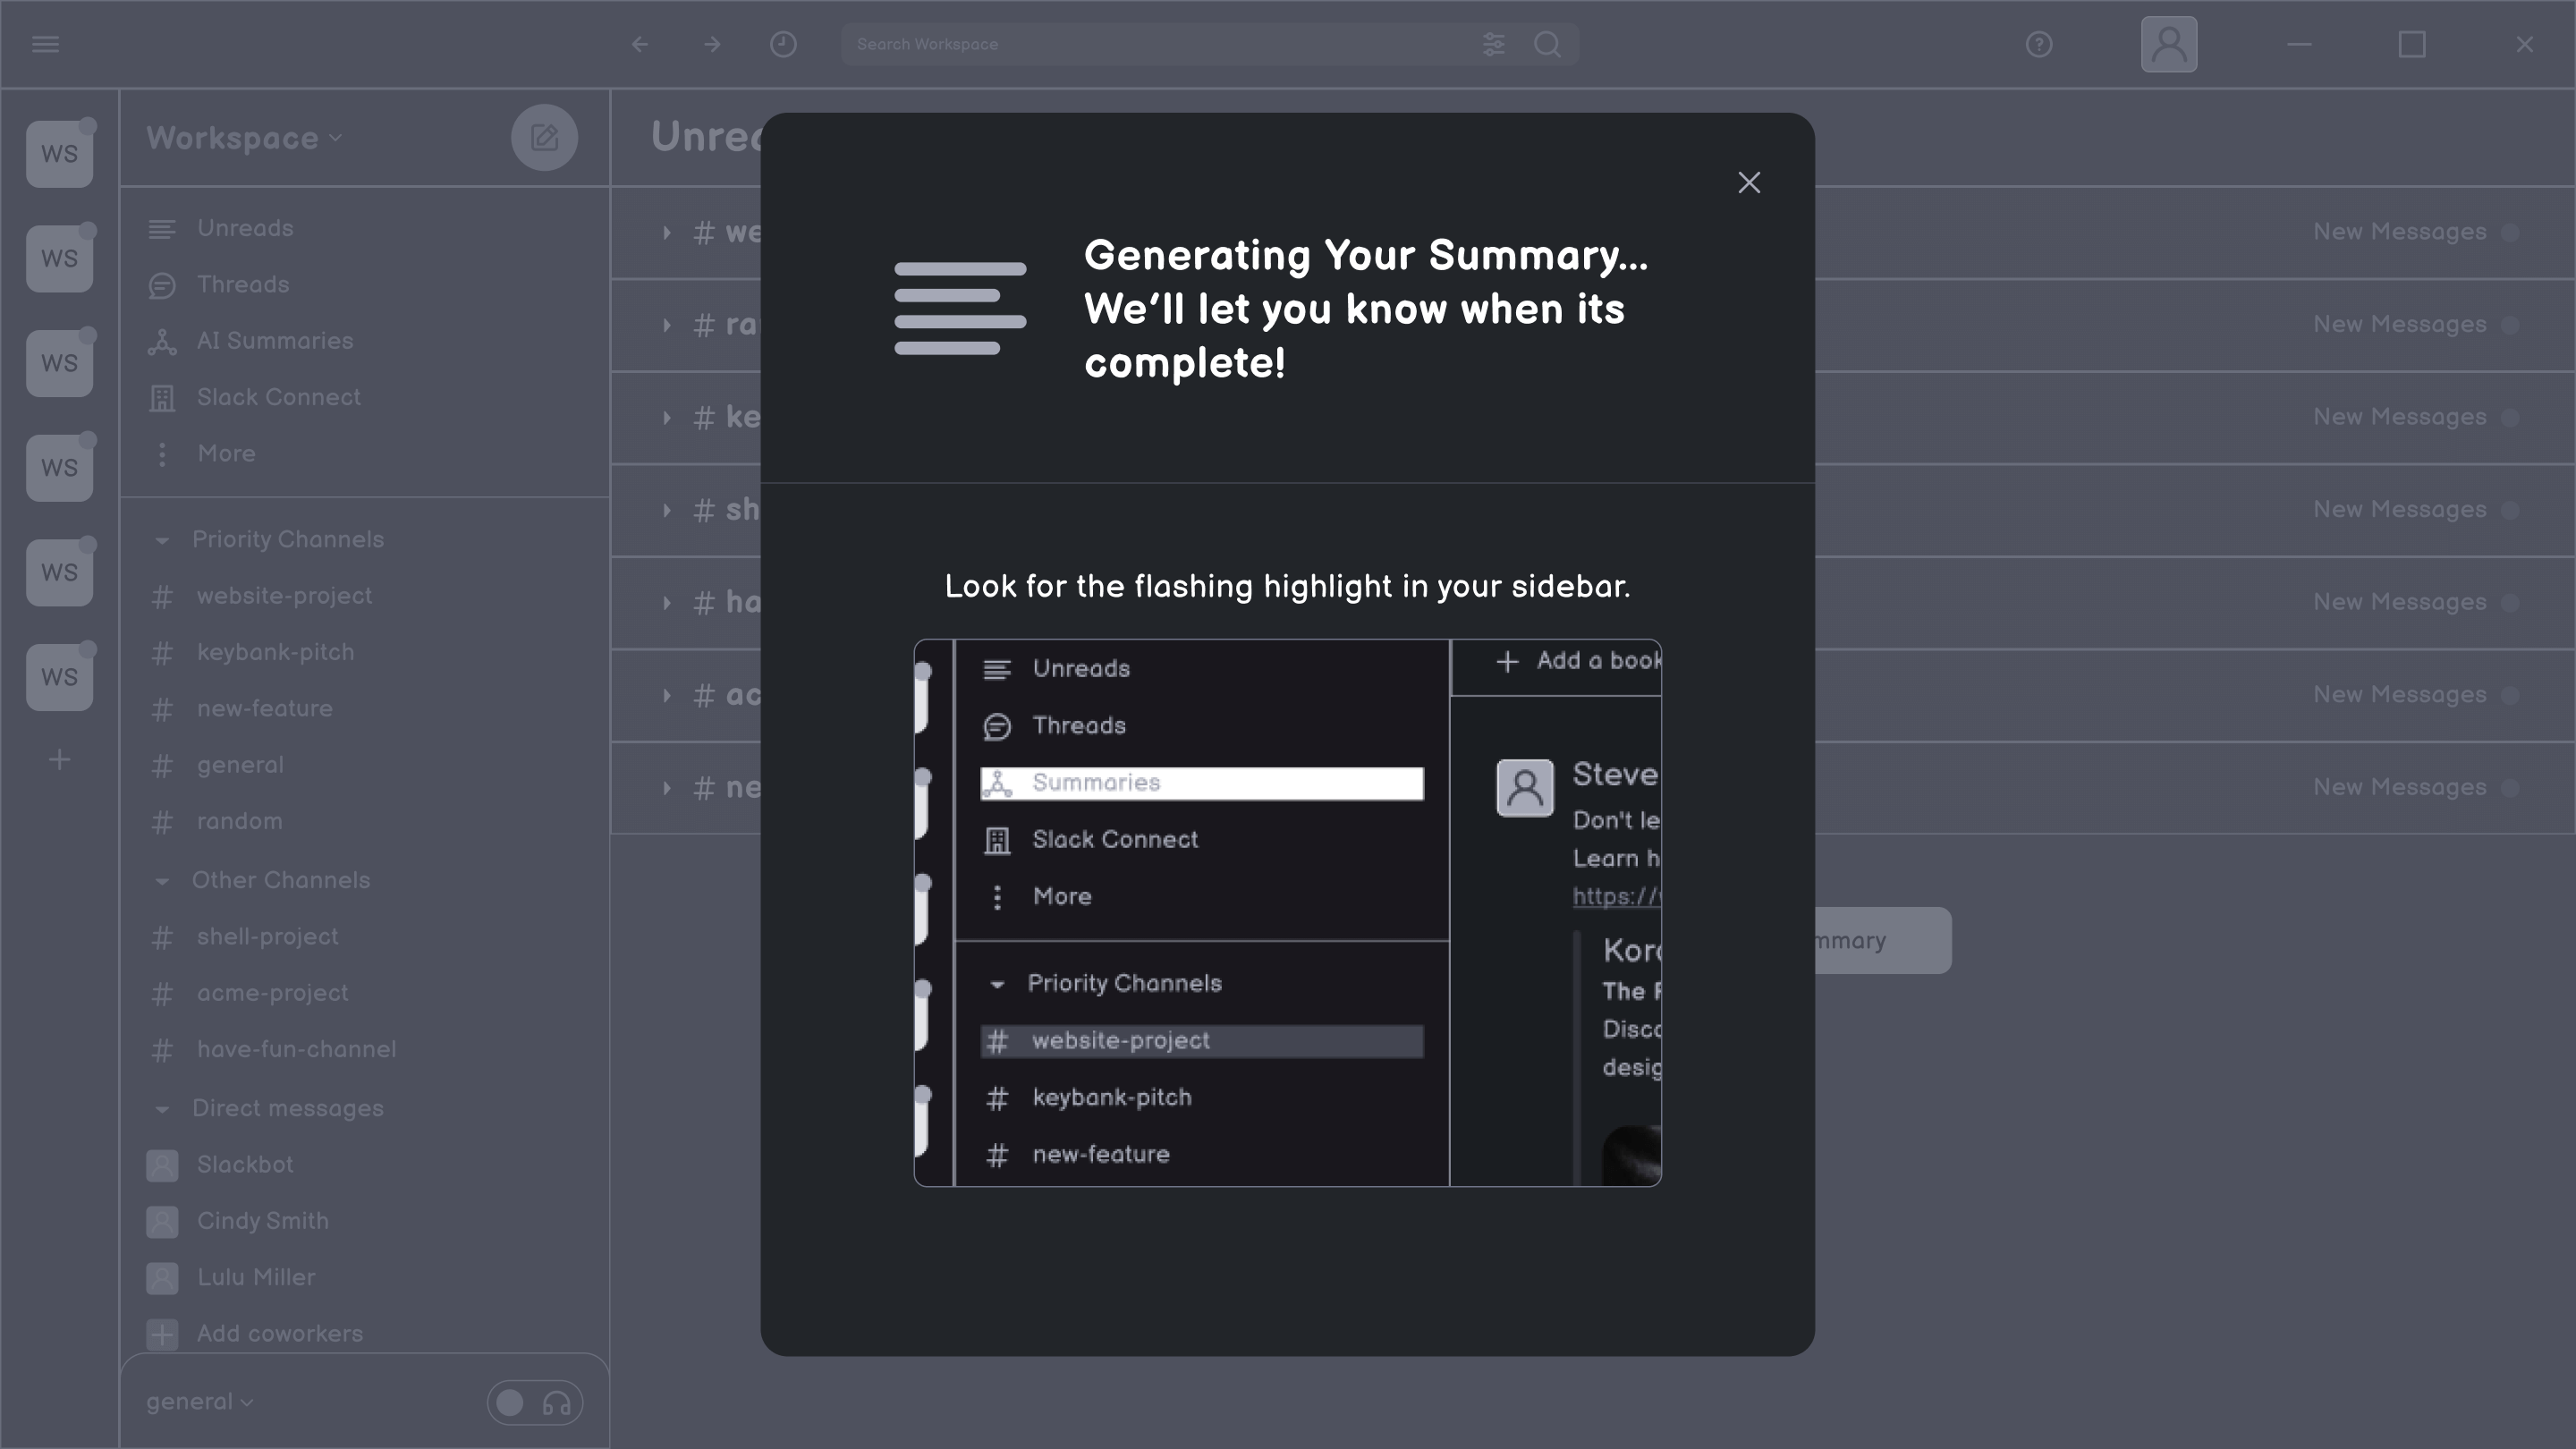Open AI Summaries in the sidebar
This screenshot has width=2576, height=1449.
[x=274, y=341]
